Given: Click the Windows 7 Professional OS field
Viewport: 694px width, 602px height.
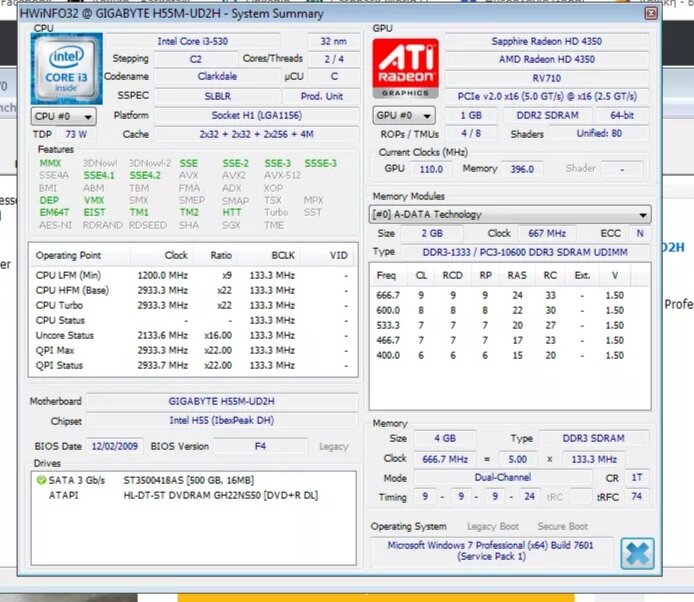Looking at the screenshot, I should click(x=491, y=551).
